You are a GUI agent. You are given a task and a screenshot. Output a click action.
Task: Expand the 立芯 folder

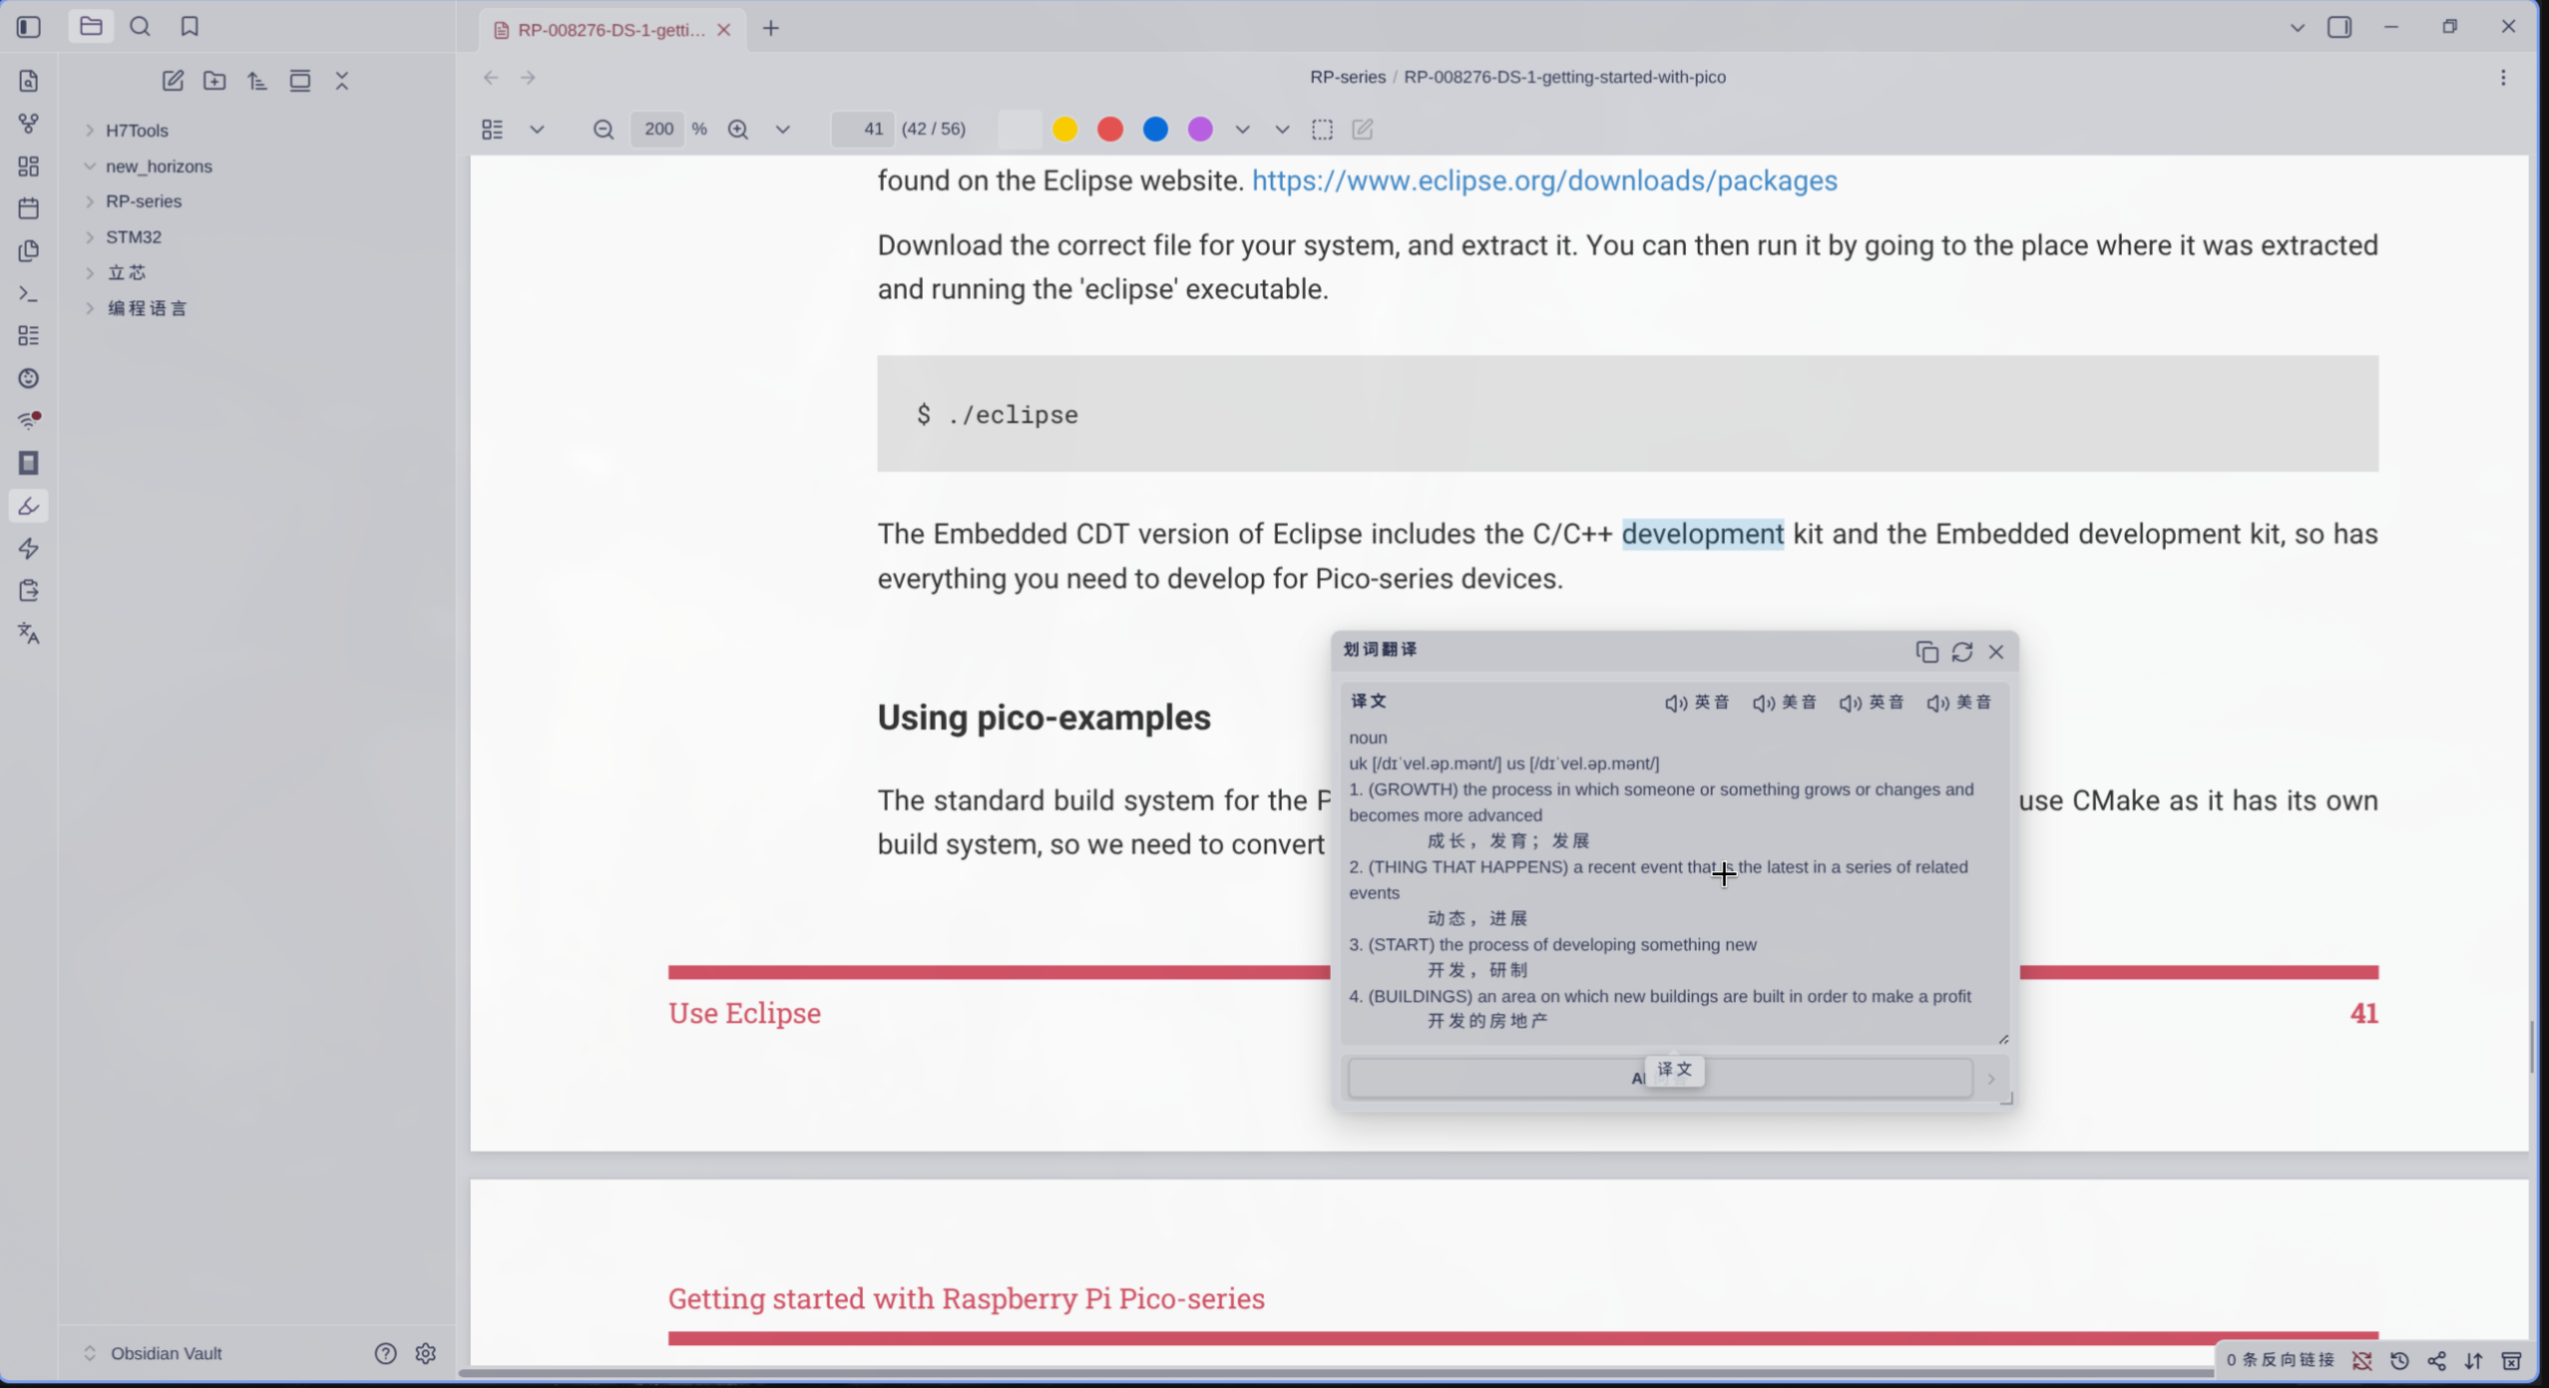tap(90, 273)
